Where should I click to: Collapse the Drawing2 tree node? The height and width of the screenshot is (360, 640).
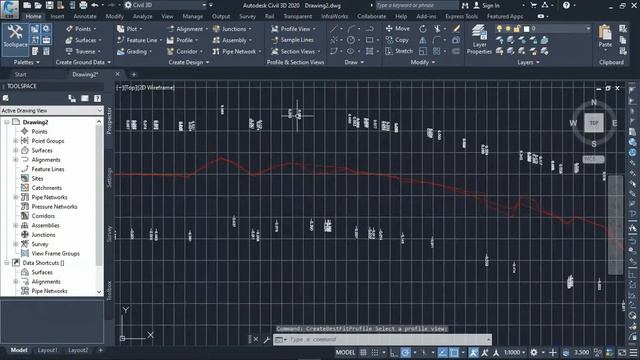click(x=7, y=122)
